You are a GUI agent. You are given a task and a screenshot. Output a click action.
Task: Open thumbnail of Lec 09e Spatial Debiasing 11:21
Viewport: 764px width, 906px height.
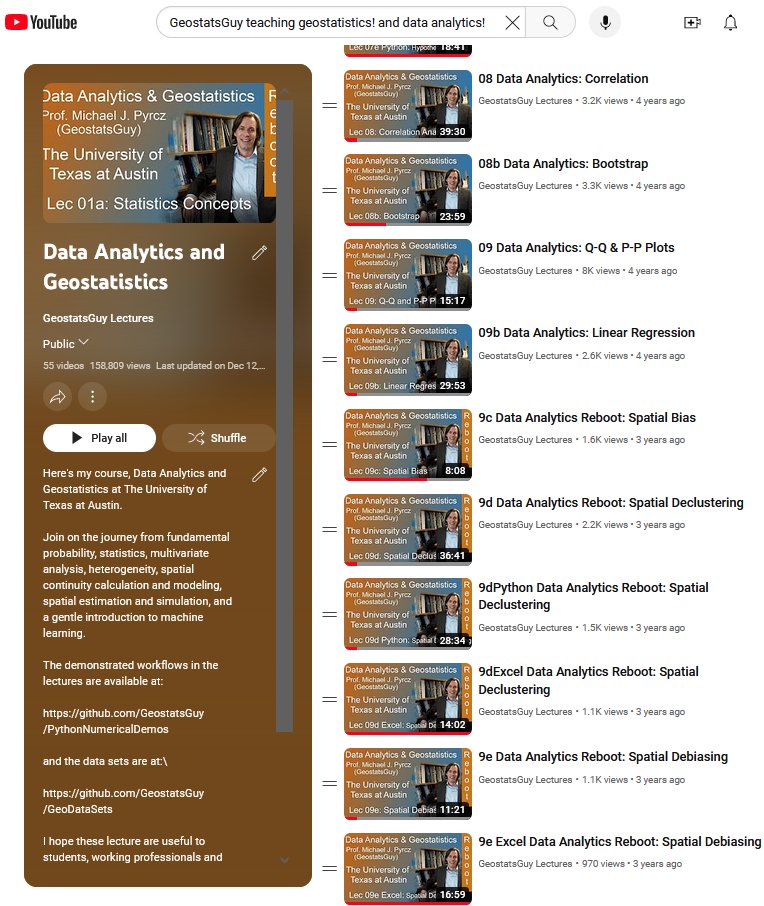[x=408, y=784]
